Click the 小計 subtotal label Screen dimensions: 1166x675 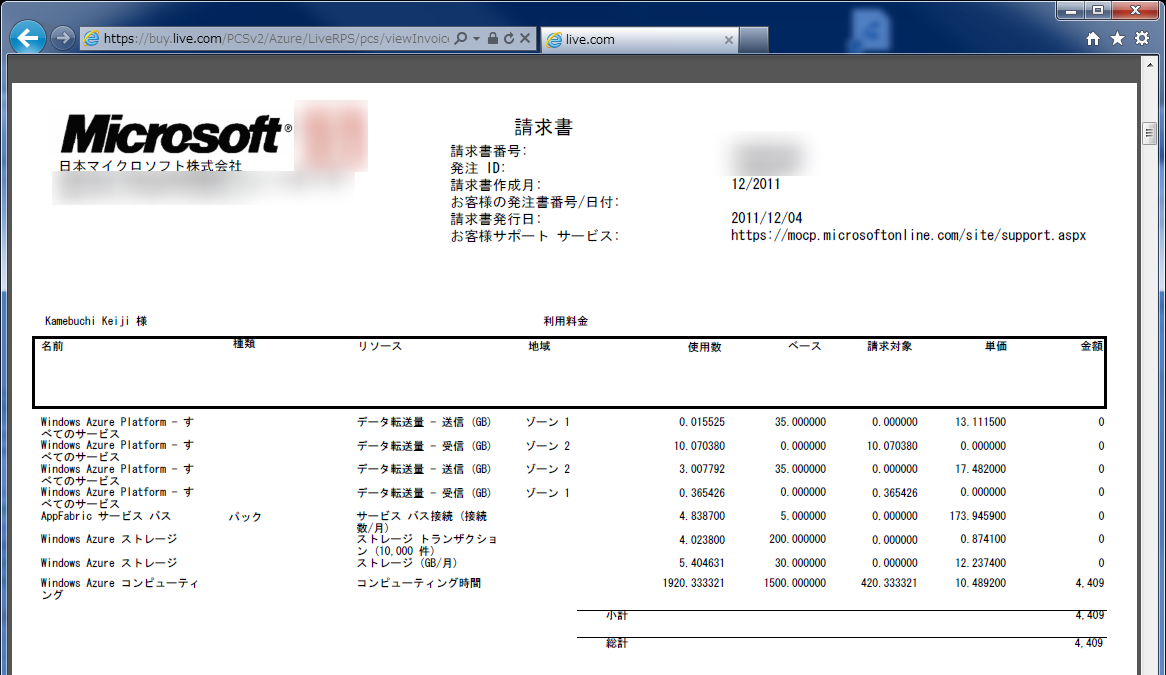[616, 616]
